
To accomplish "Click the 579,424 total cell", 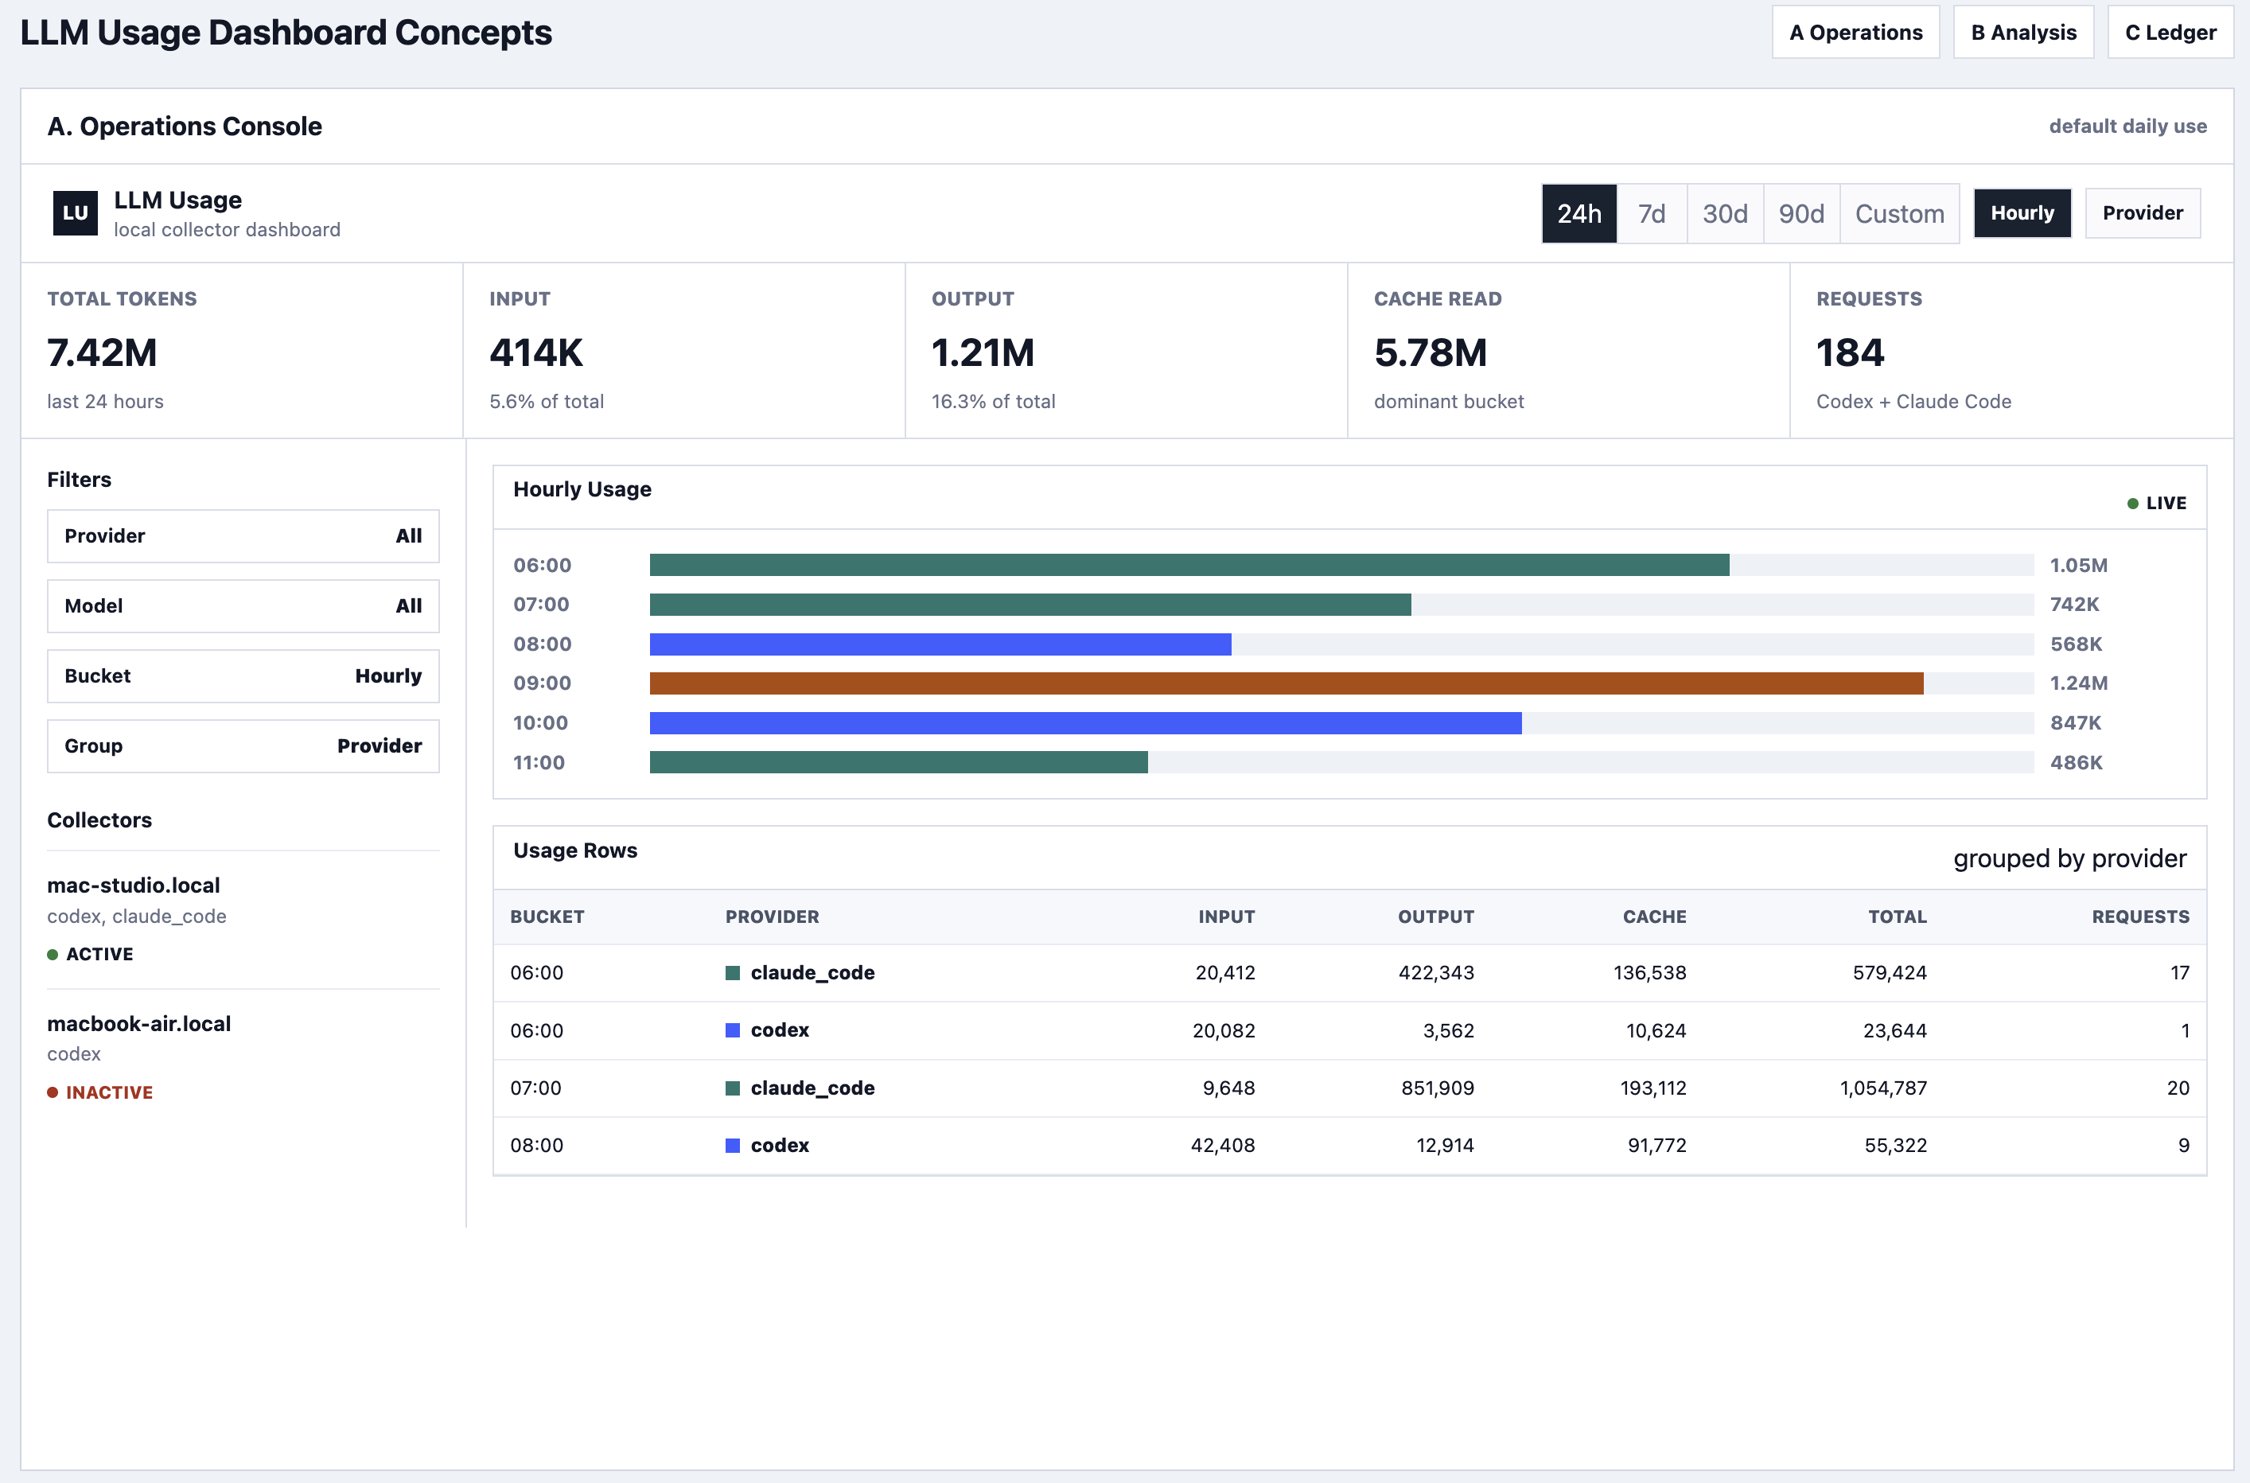I will click(x=1889, y=973).
